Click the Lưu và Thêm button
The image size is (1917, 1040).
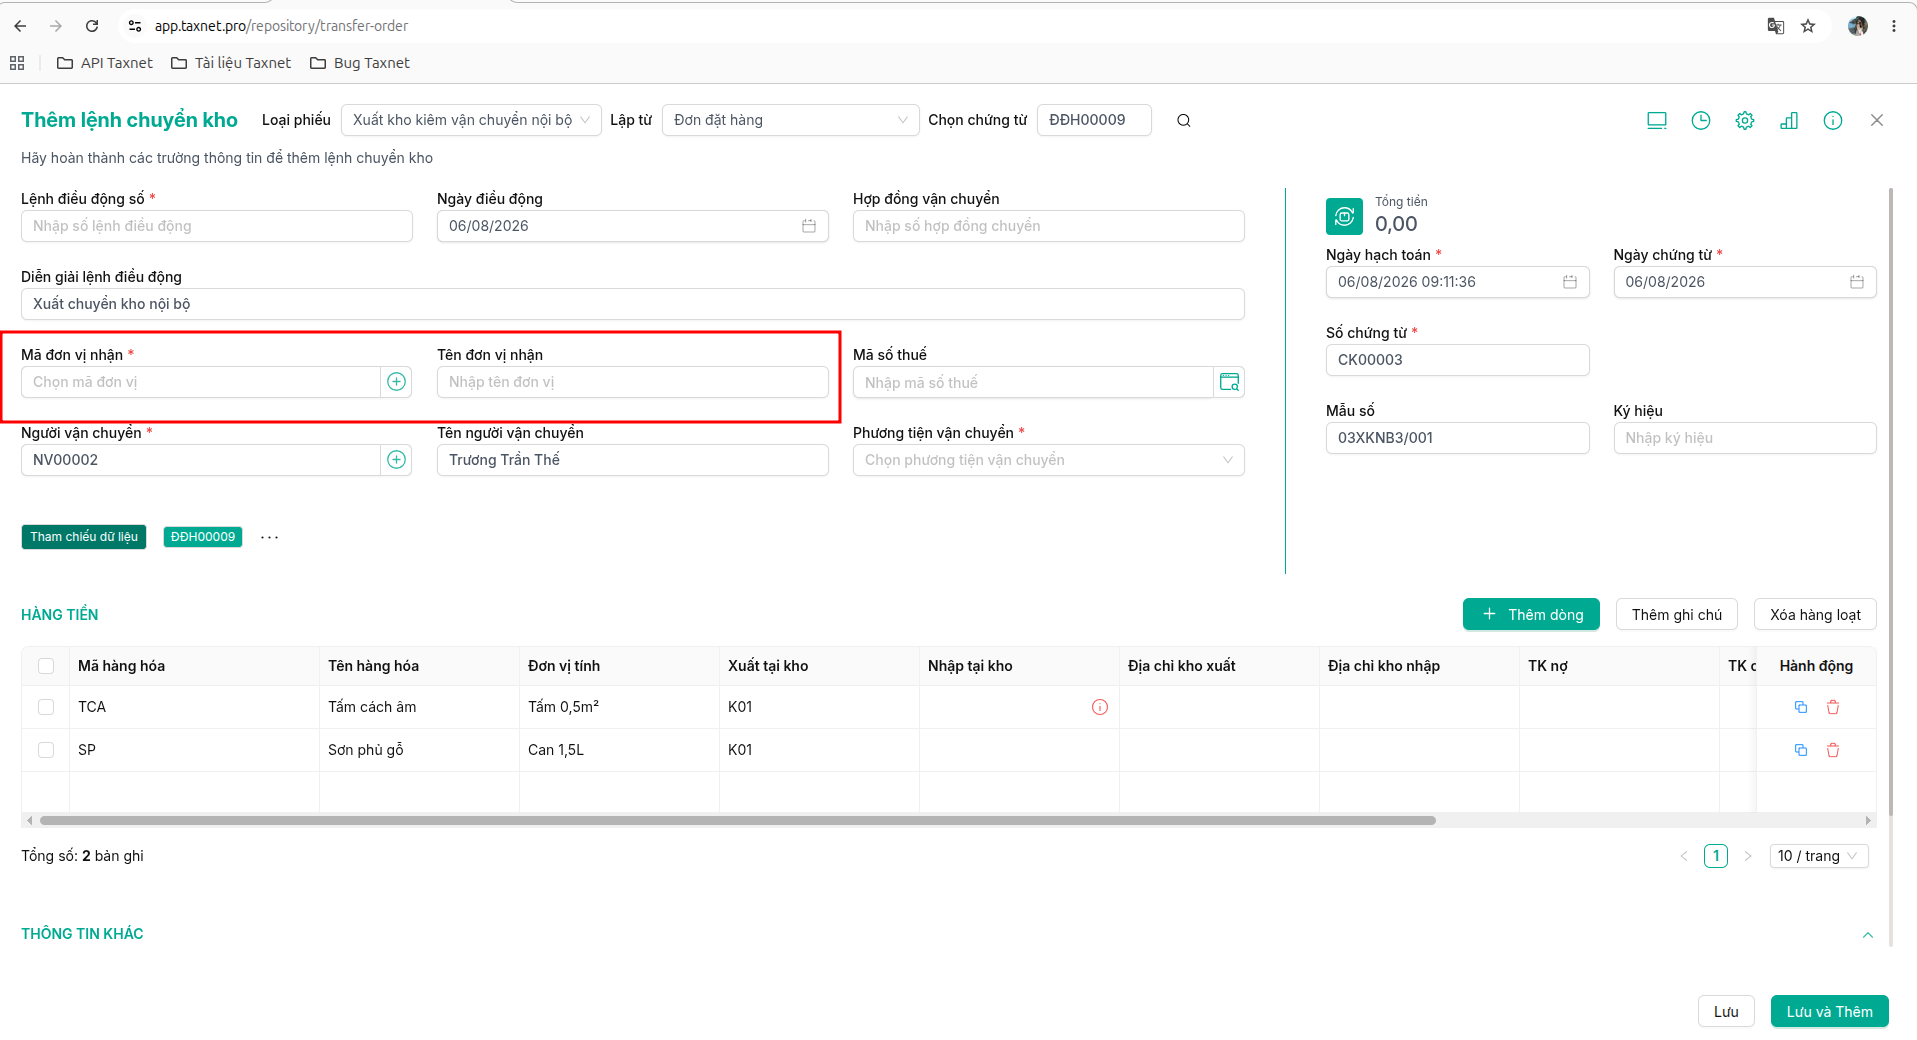coord(1829,1011)
